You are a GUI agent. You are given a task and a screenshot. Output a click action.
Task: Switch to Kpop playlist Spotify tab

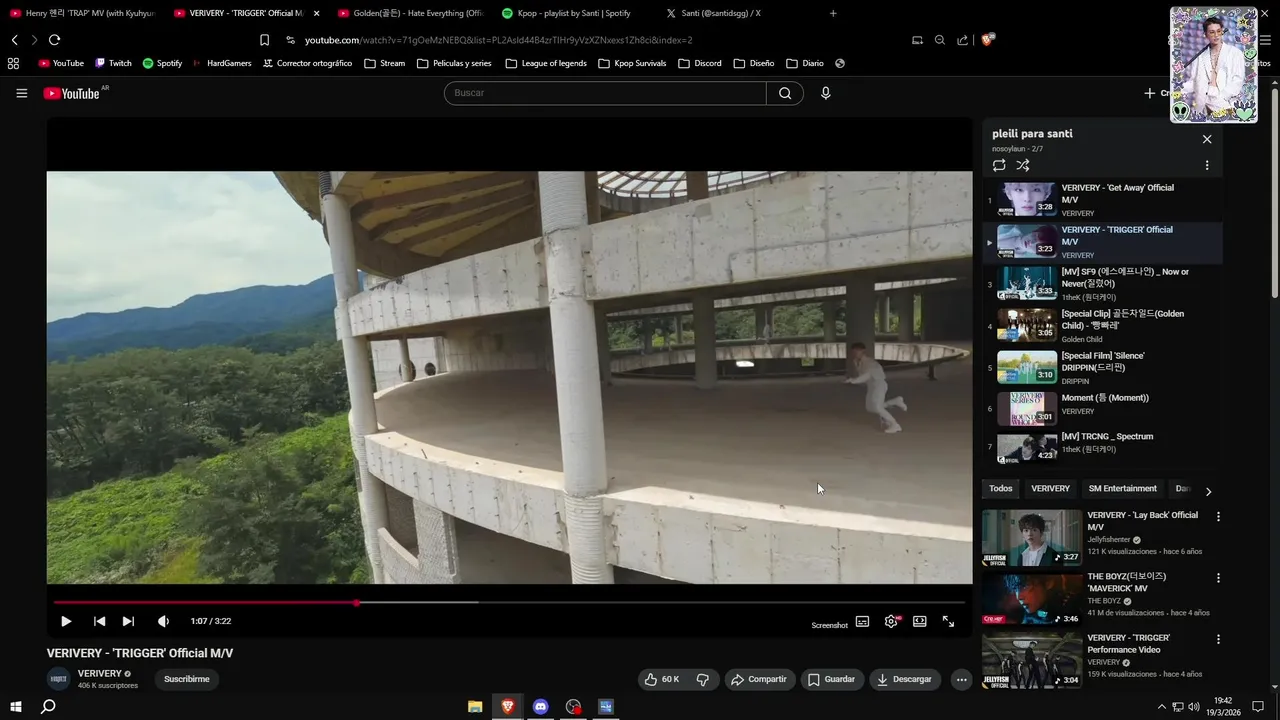pos(574,13)
